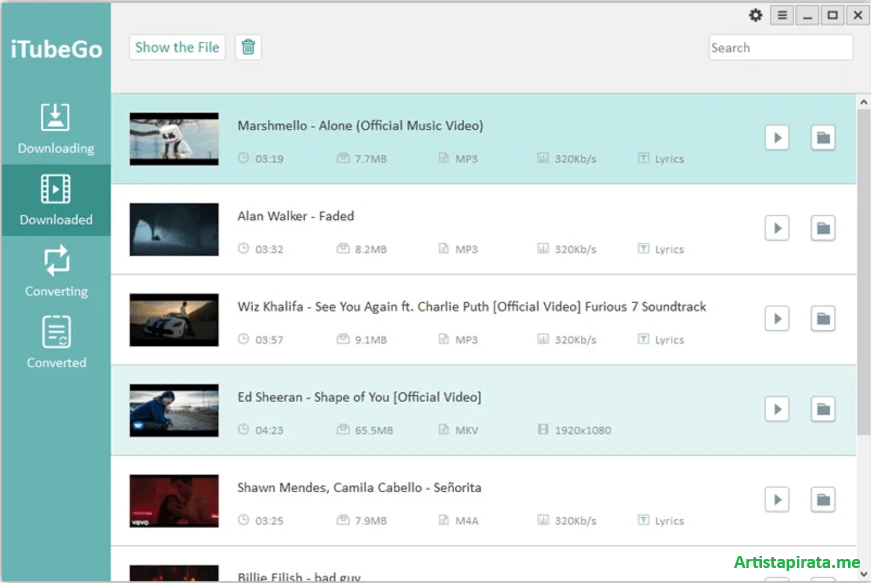Play Wiz Khalifa - See You Again
The image size is (871, 583).
(777, 318)
